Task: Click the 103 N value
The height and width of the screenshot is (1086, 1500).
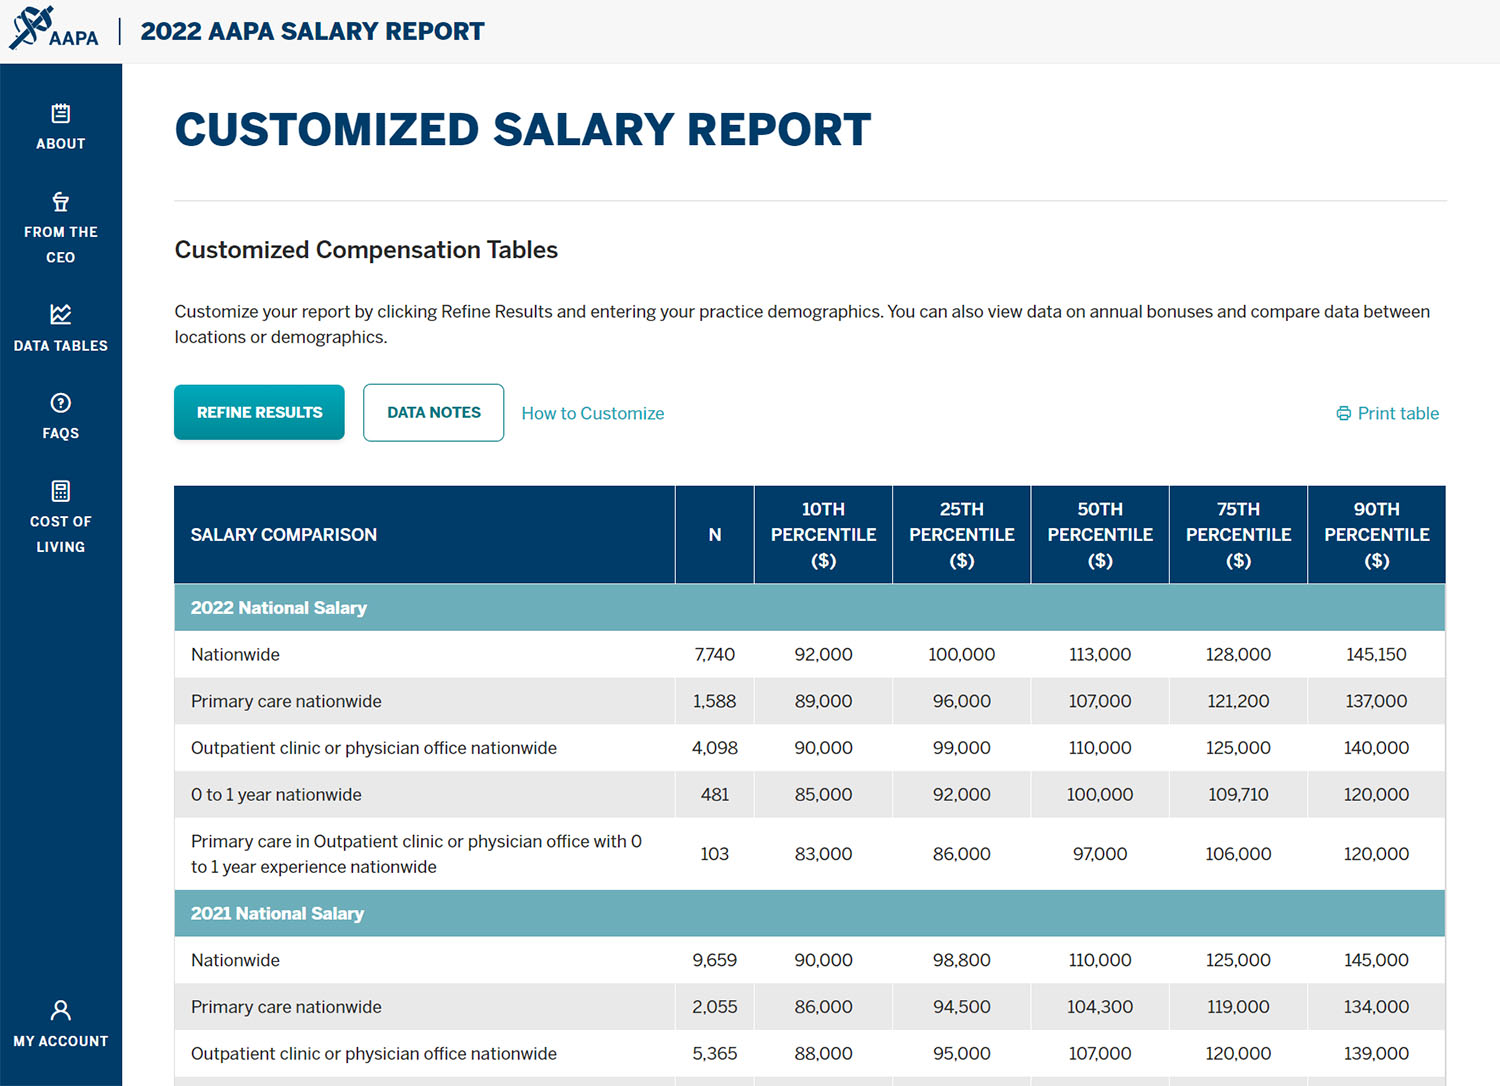Action: [715, 854]
